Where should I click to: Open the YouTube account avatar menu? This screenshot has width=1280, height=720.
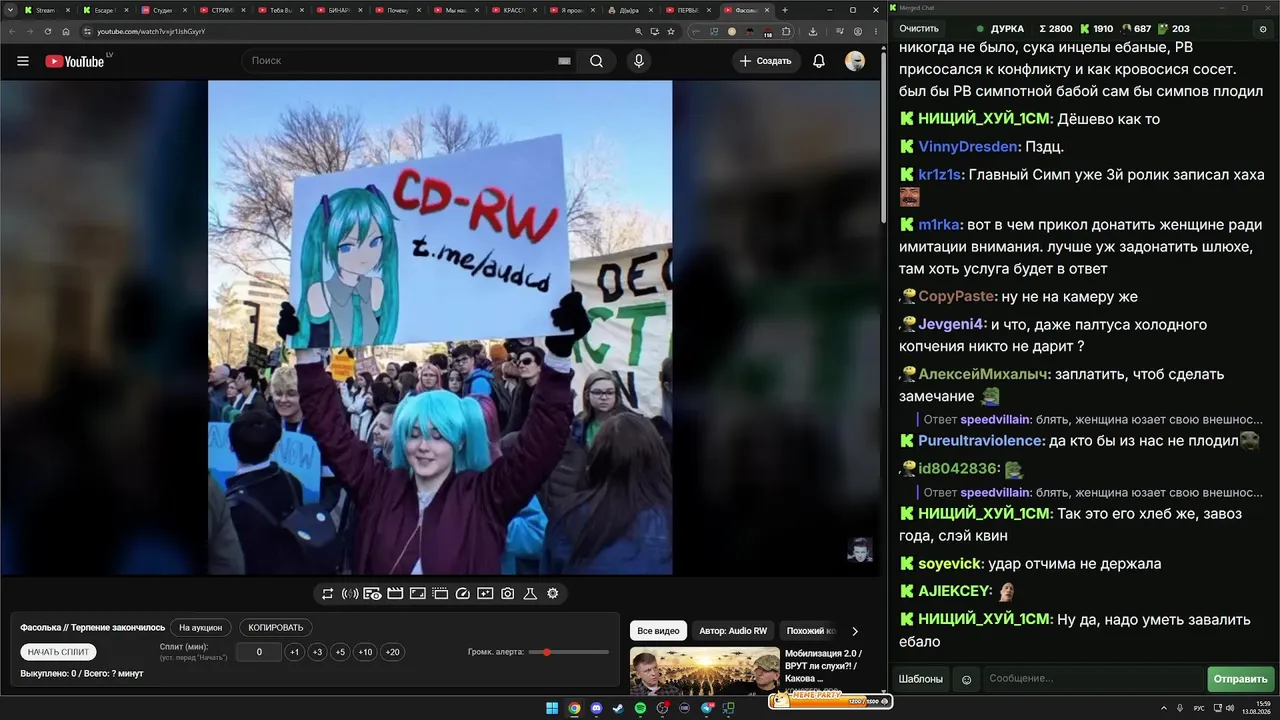(x=855, y=61)
